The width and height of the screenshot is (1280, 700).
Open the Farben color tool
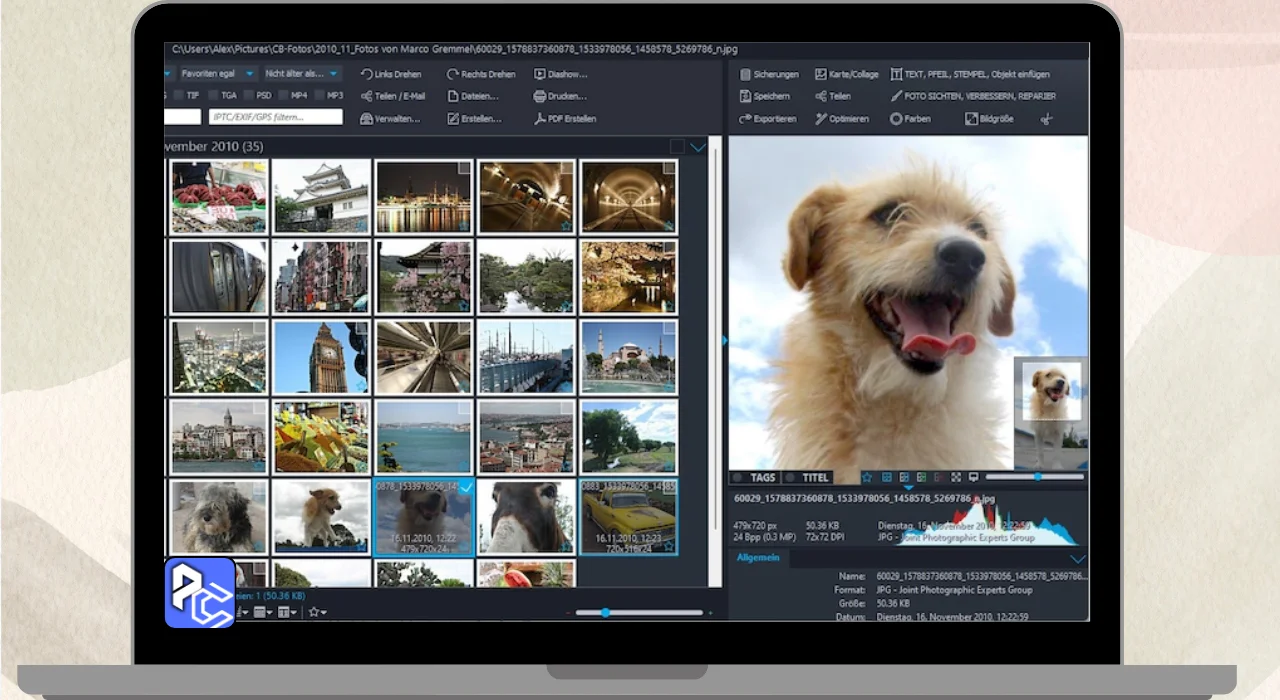click(910, 118)
